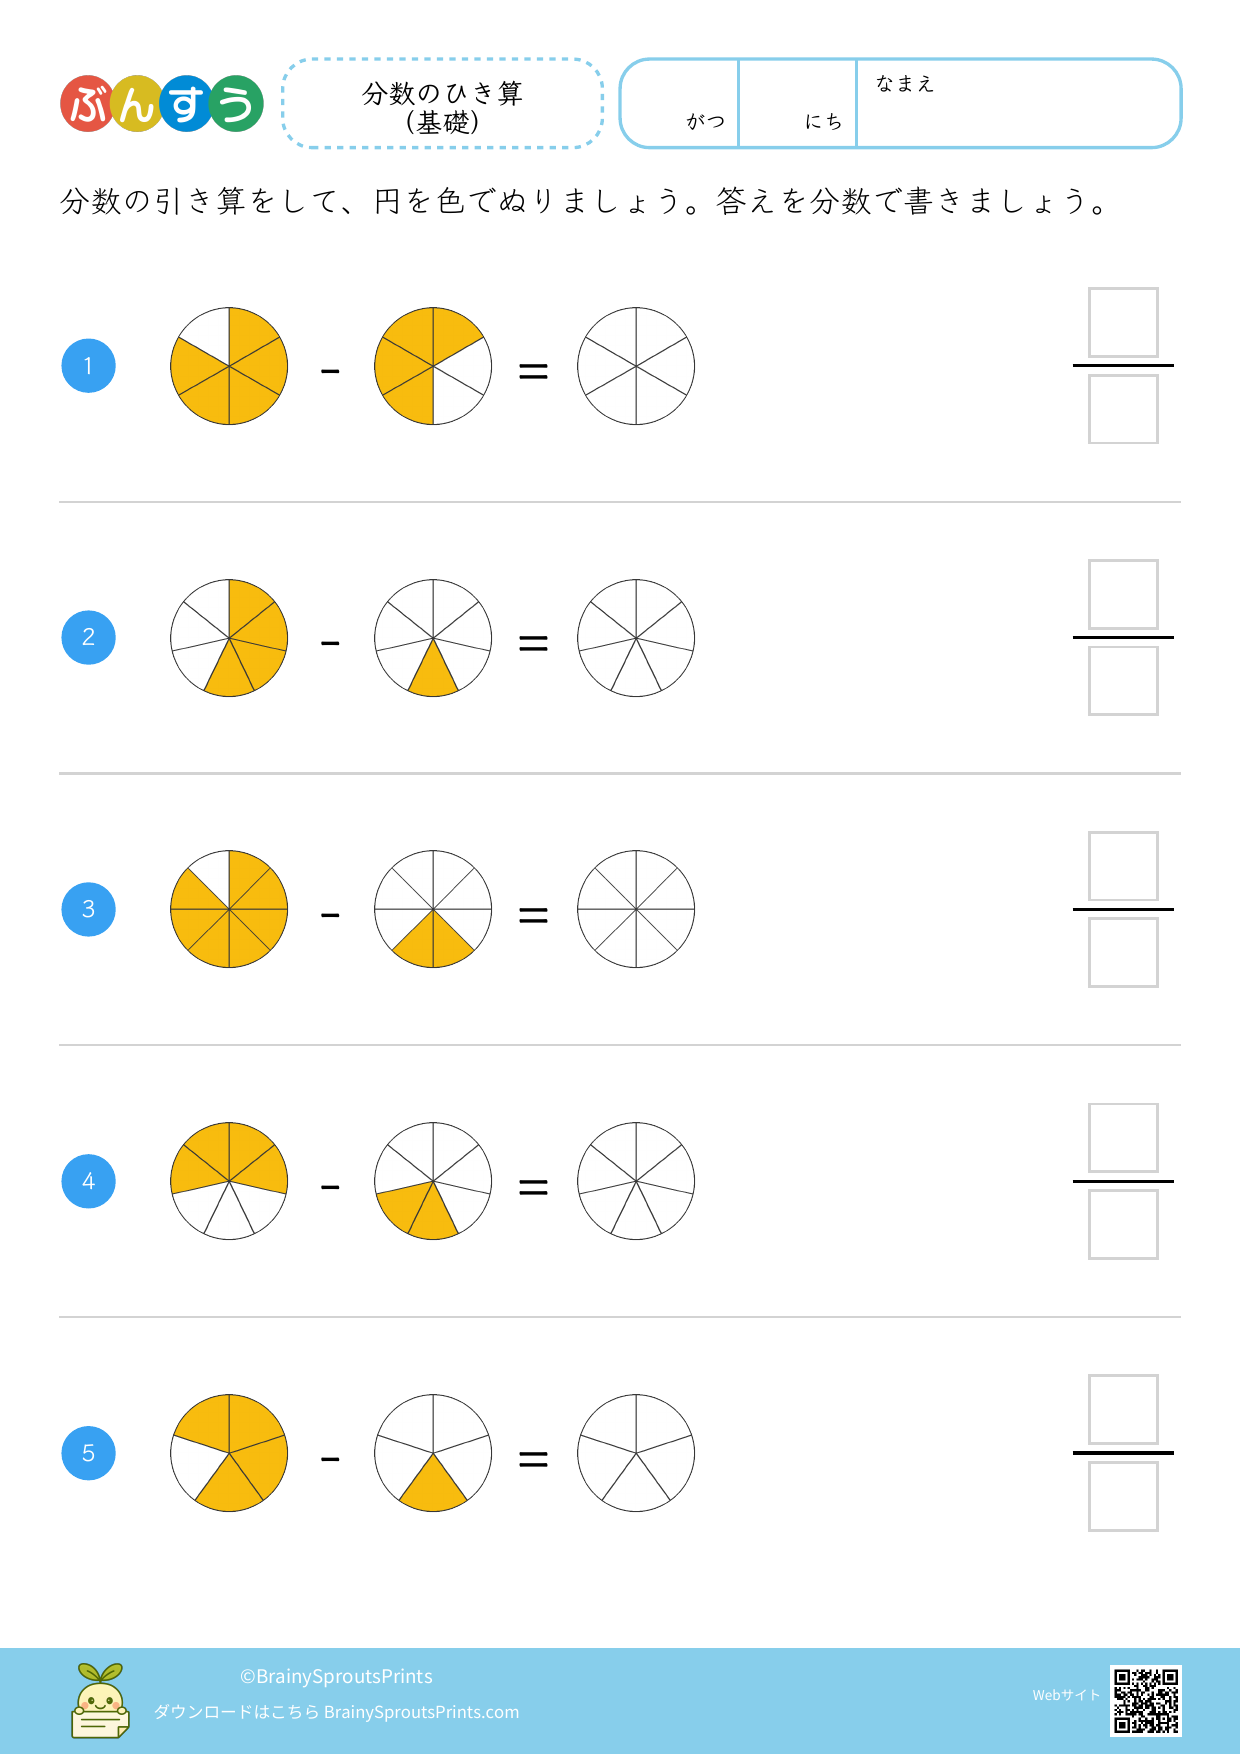Click the blue number 3 circle
The image size is (1241, 1754).
coord(89,909)
